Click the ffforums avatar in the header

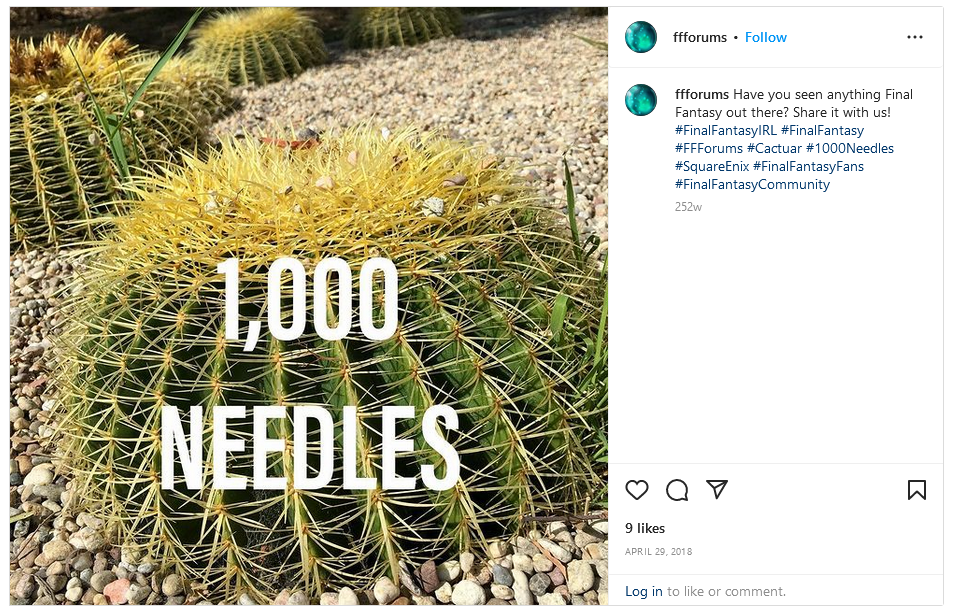tap(641, 37)
